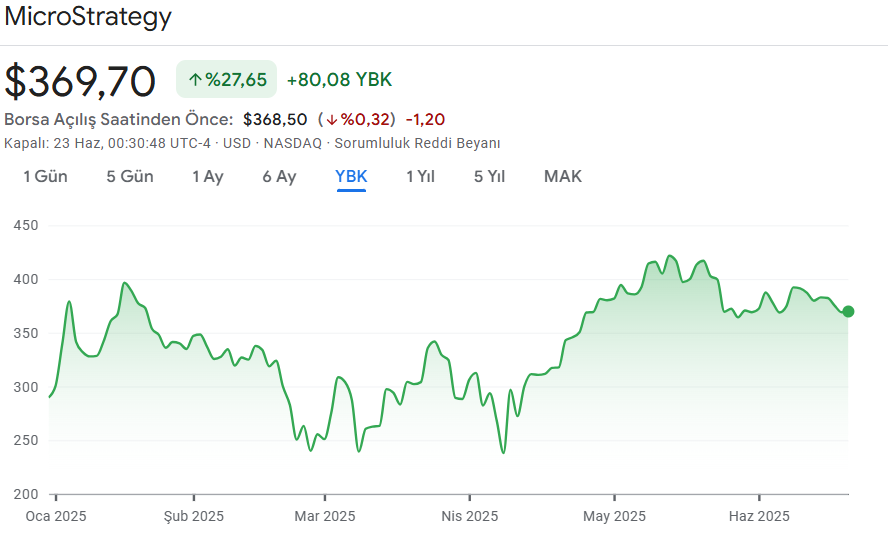
Task: Select the 1 Gün time range tab
Action: 45,177
